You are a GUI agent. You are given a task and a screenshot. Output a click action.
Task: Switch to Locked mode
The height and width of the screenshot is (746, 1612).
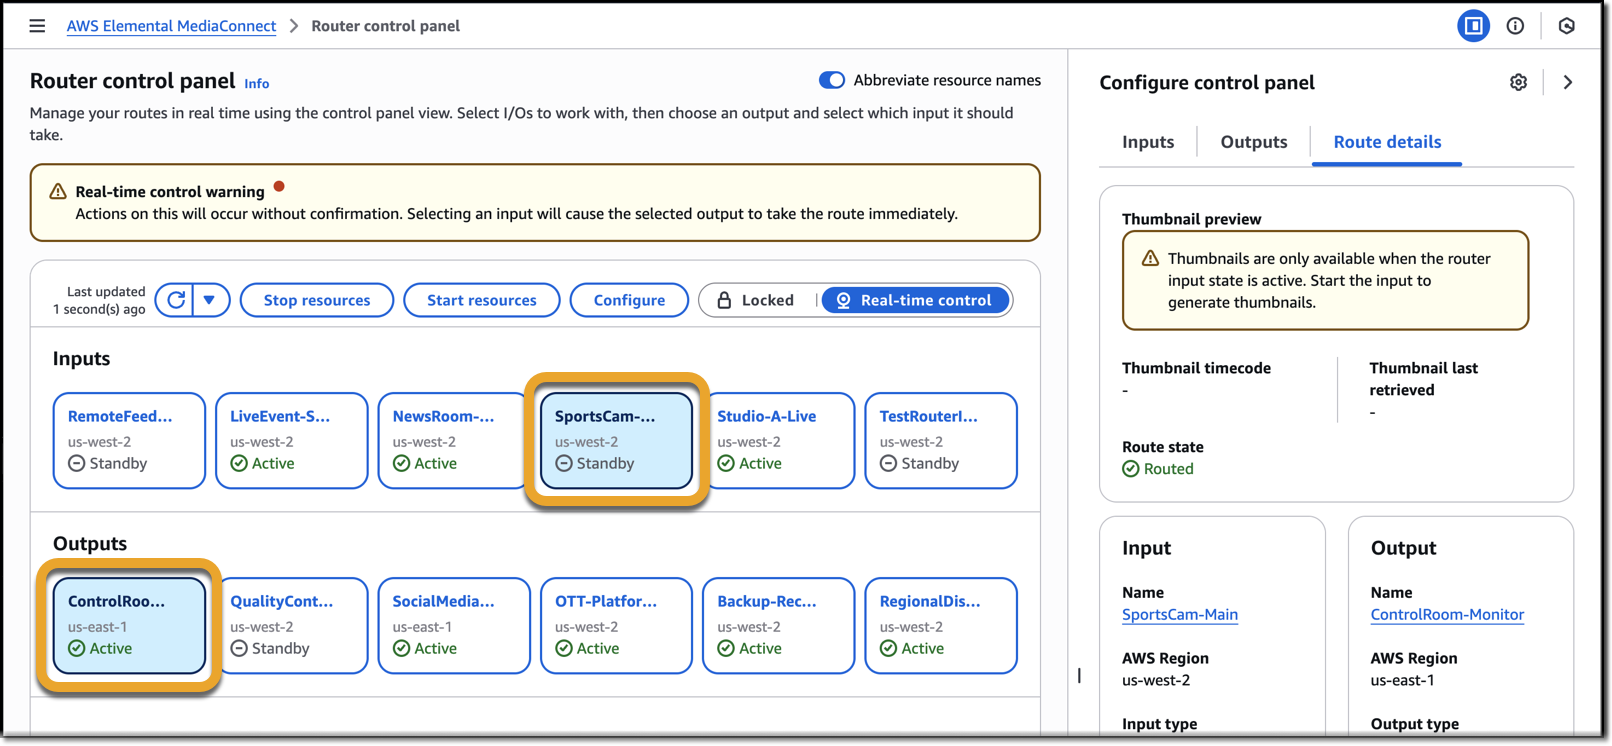point(757,300)
